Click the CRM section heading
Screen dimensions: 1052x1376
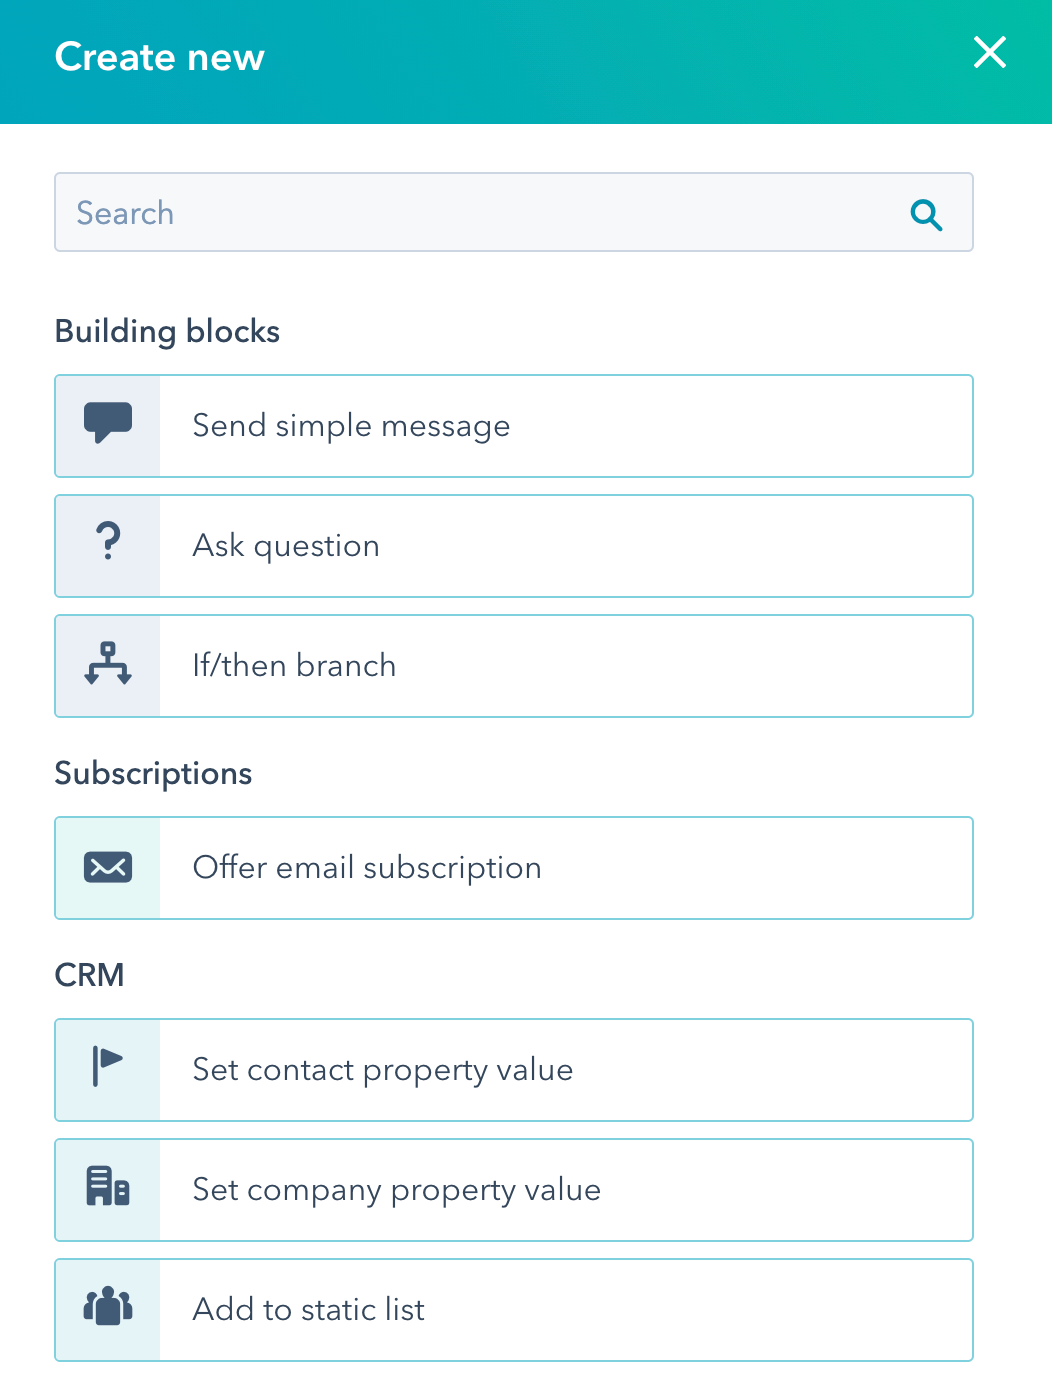(91, 975)
